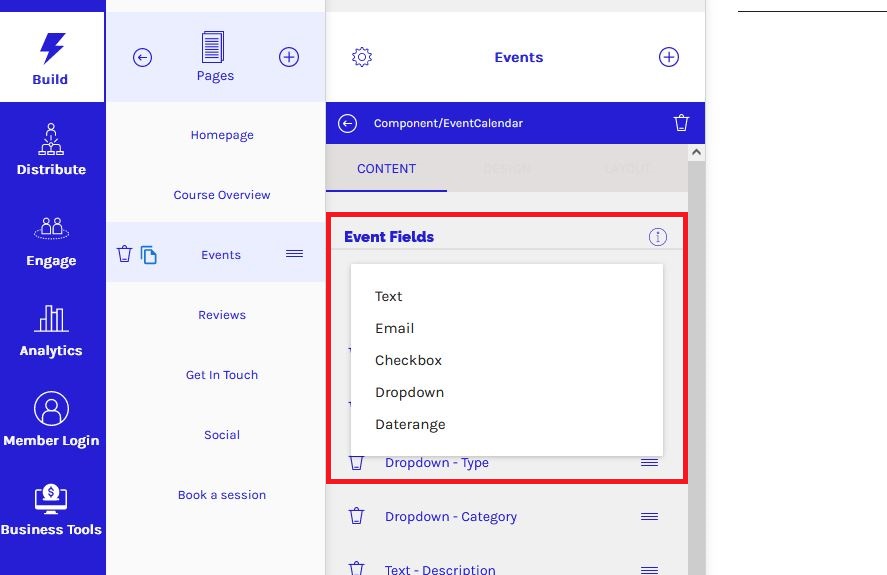Viewport: 887px width, 575px height.
Task: Open Business Tools in sidebar
Action: (x=51, y=510)
